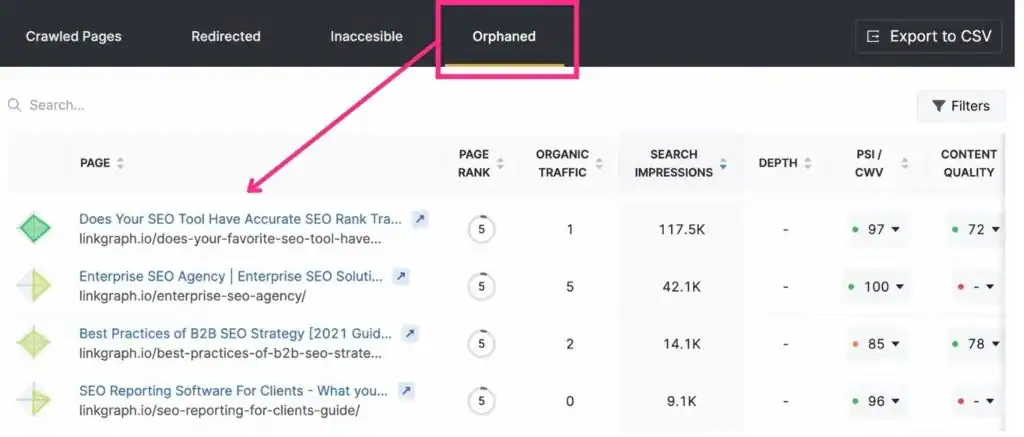Switch to Crawled Pages tab

click(74, 37)
